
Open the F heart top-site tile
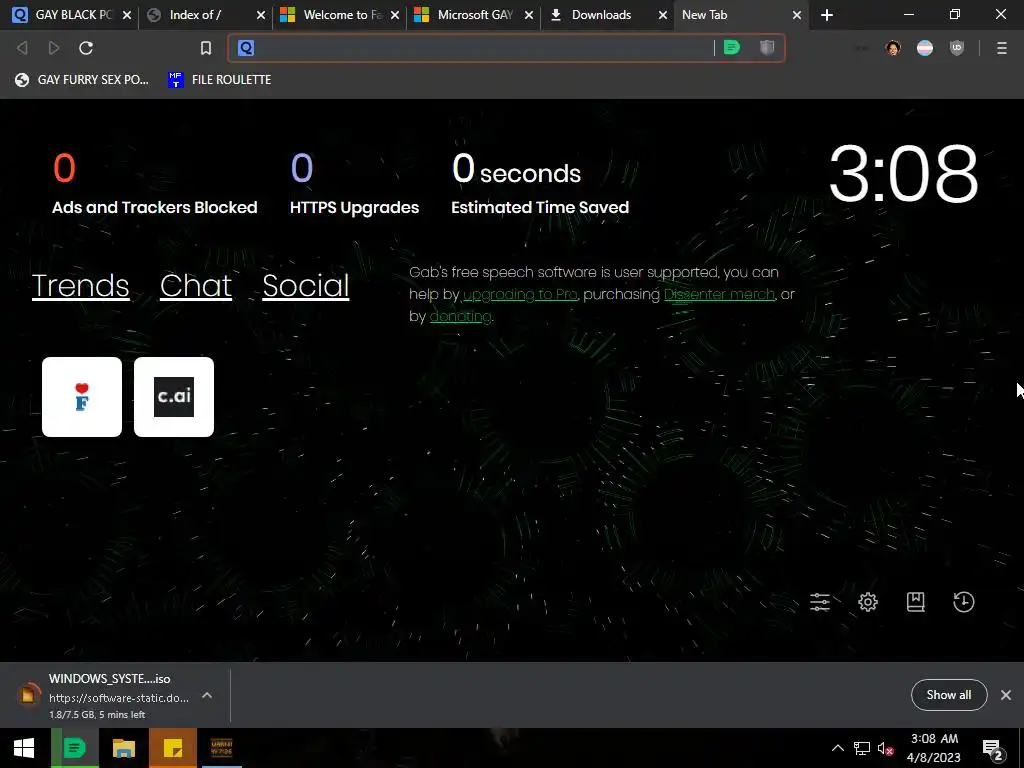point(82,396)
